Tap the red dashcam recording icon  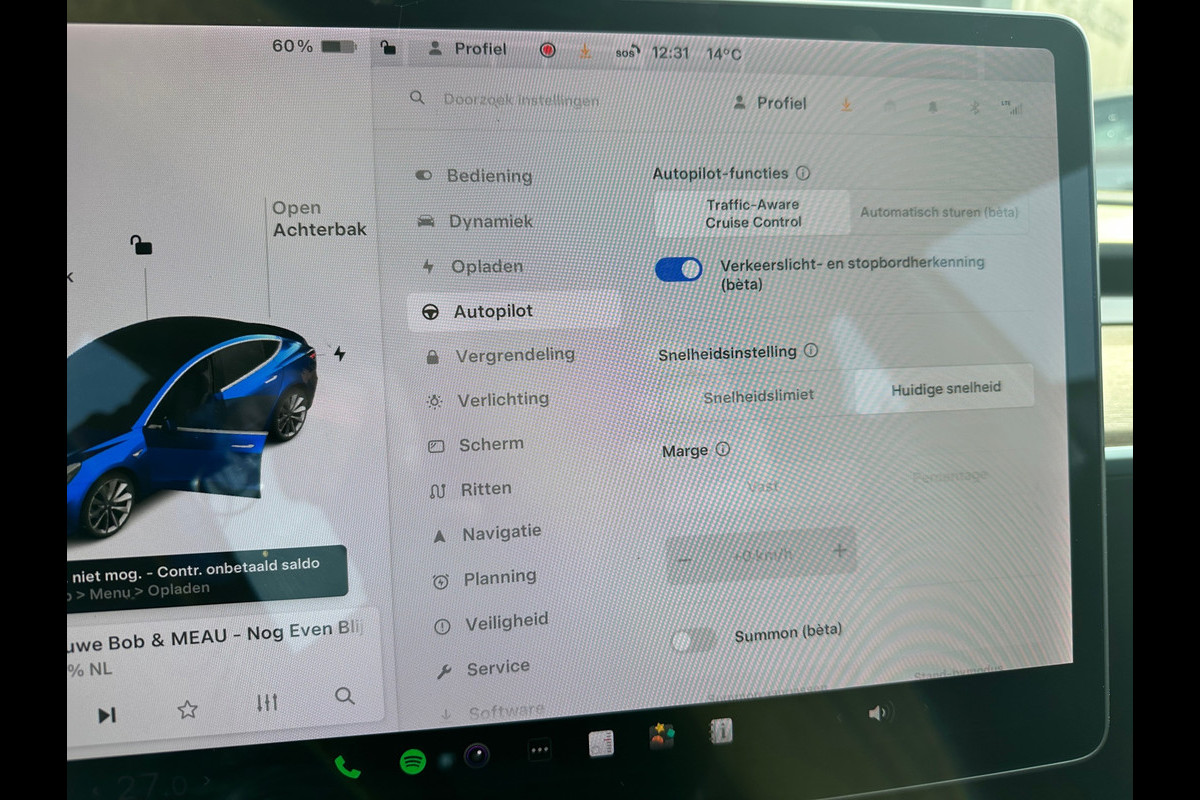[x=548, y=50]
